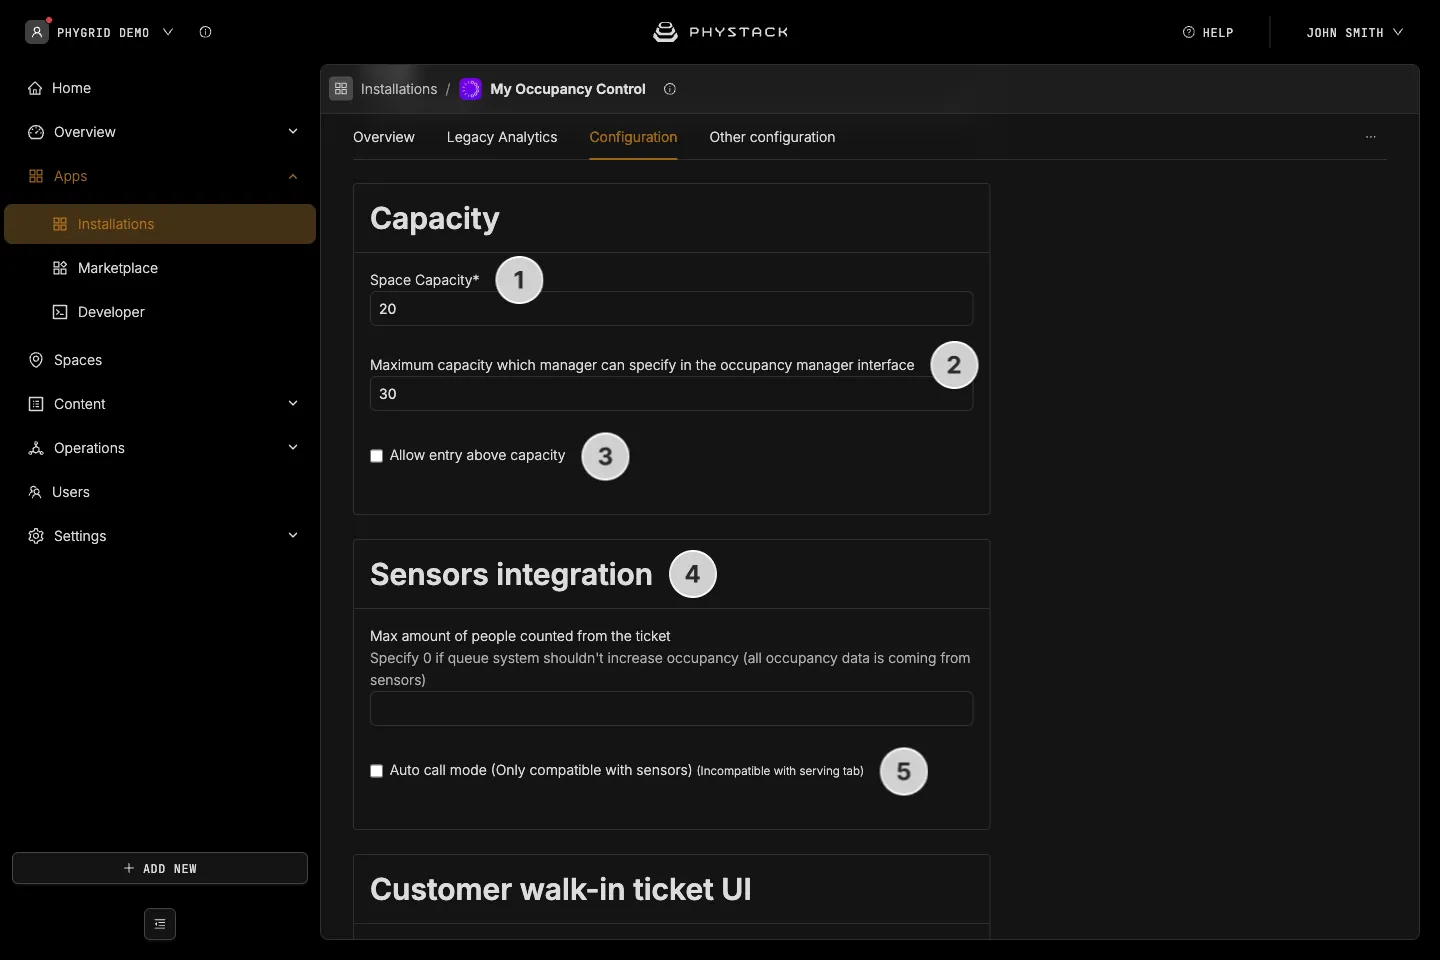Open the Other configuration tab
Image resolution: width=1440 pixels, height=960 pixels.
[x=772, y=137]
